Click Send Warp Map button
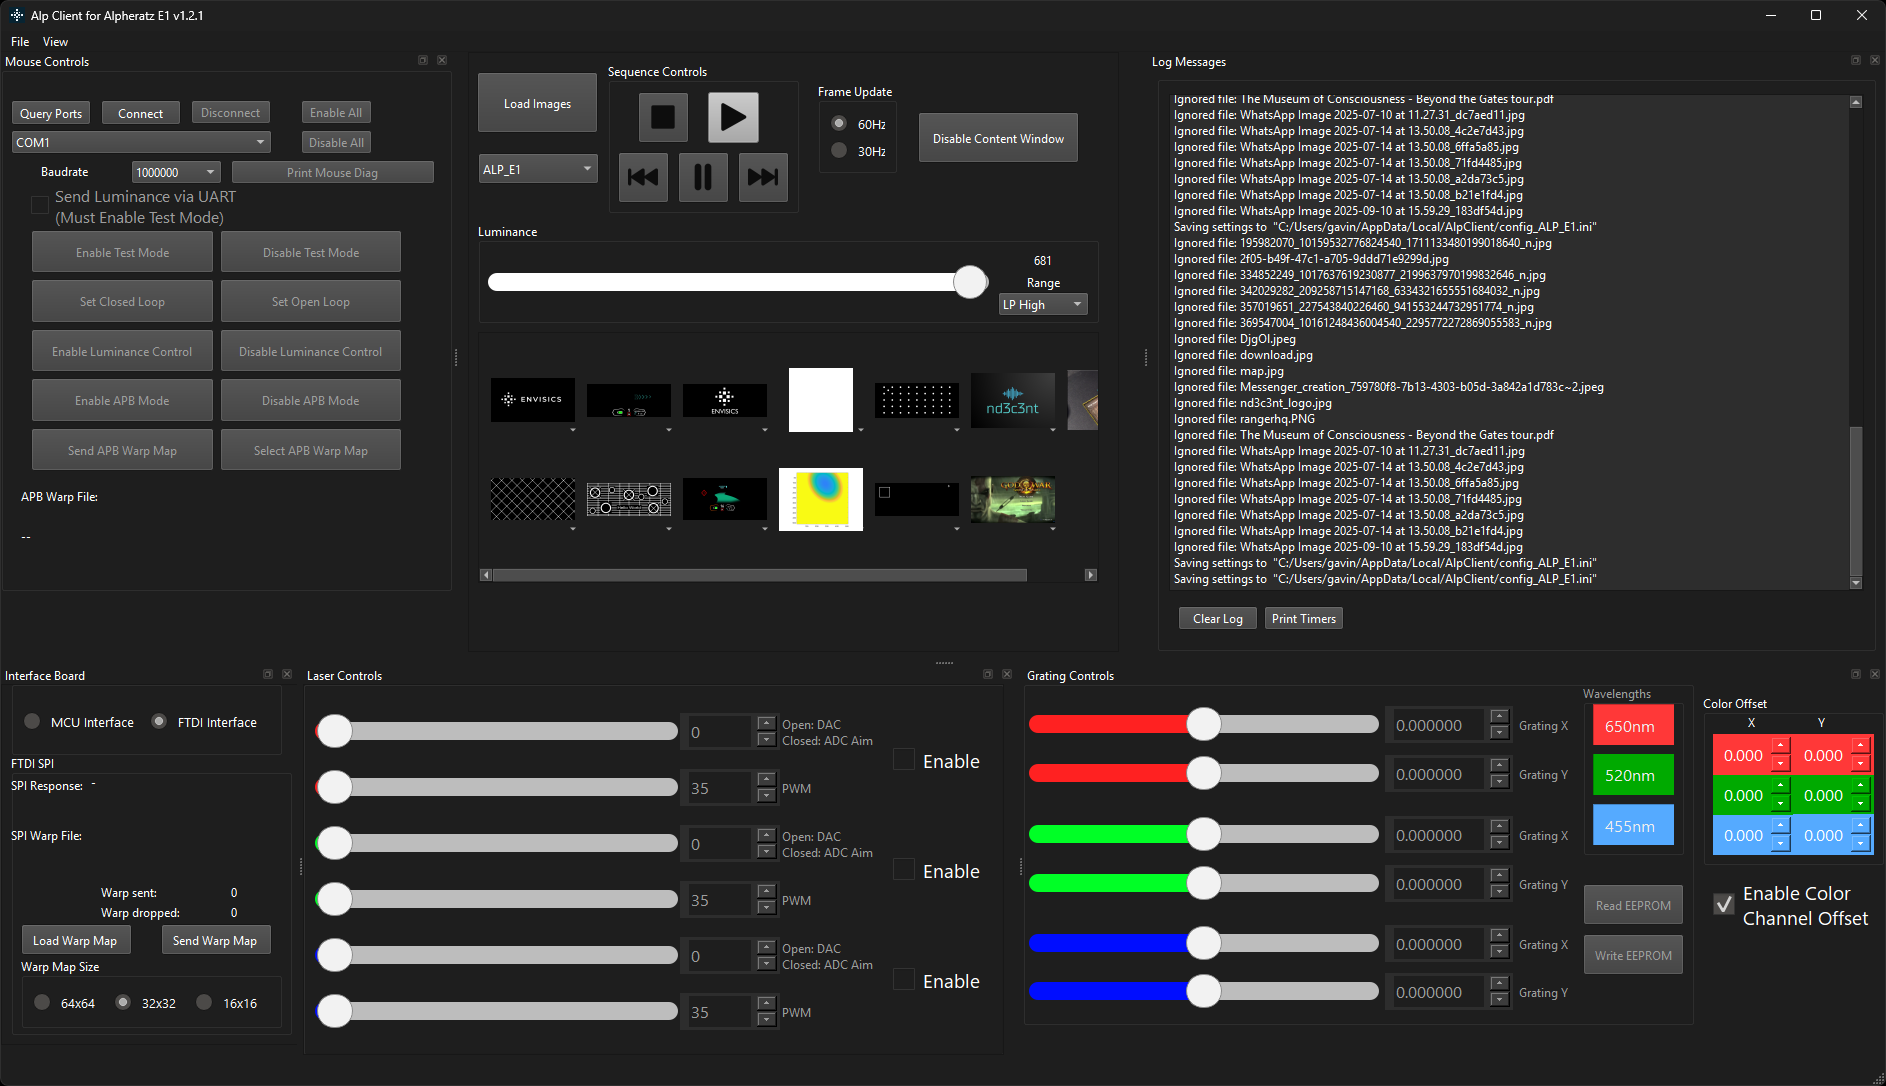The height and width of the screenshot is (1086, 1886). coord(215,940)
